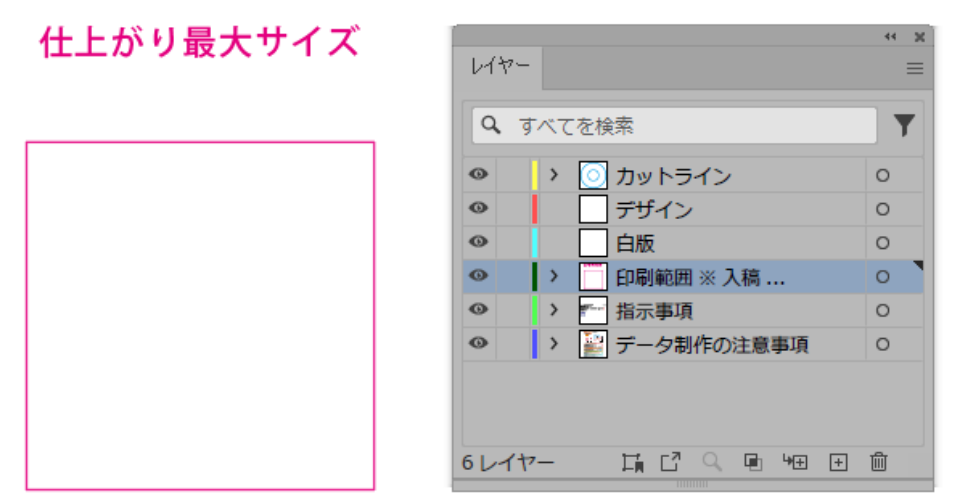
Task: Toggle lock on カットライン layer
Action: 512,175
